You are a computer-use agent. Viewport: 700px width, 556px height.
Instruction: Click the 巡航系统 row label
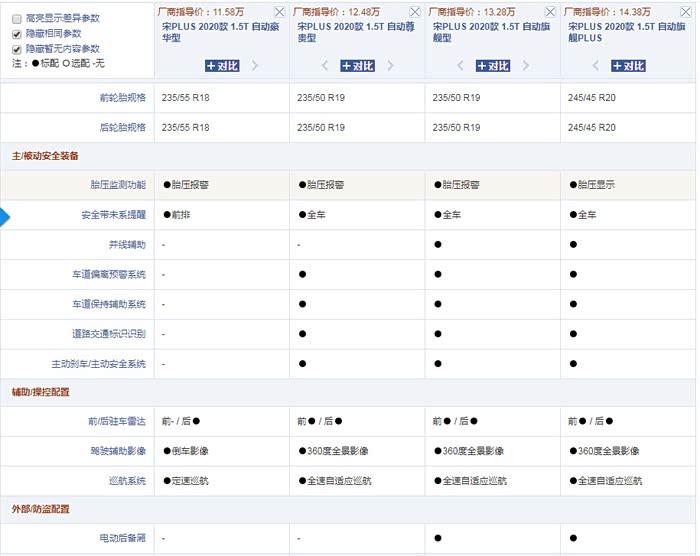click(127, 481)
